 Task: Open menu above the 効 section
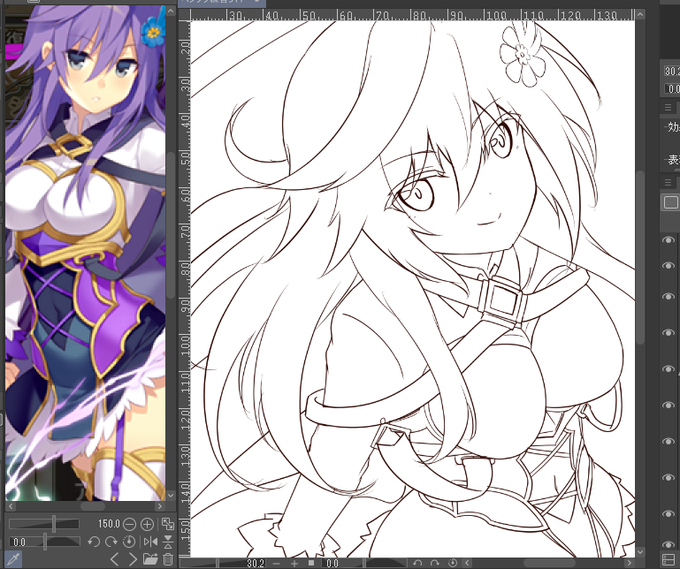click(668, 107)
